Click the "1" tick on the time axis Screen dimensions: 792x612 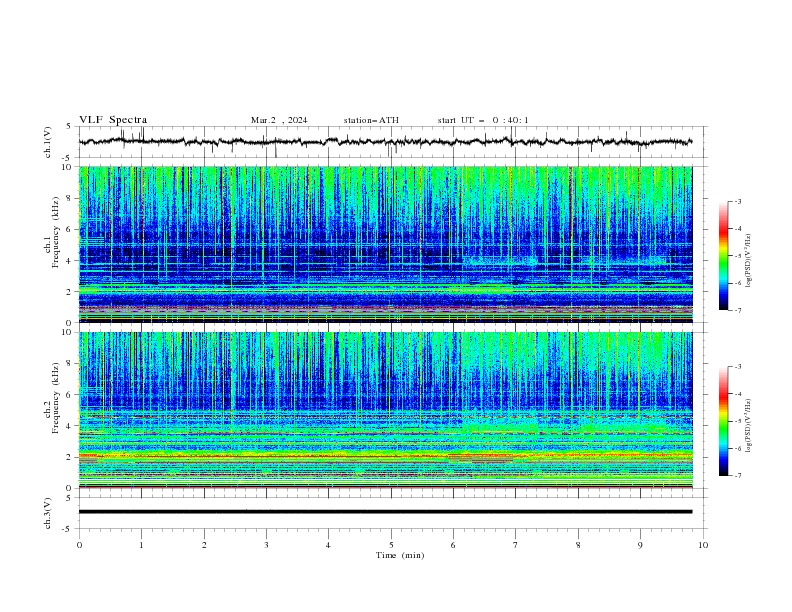pyautogui.click(x=141, y=545)
